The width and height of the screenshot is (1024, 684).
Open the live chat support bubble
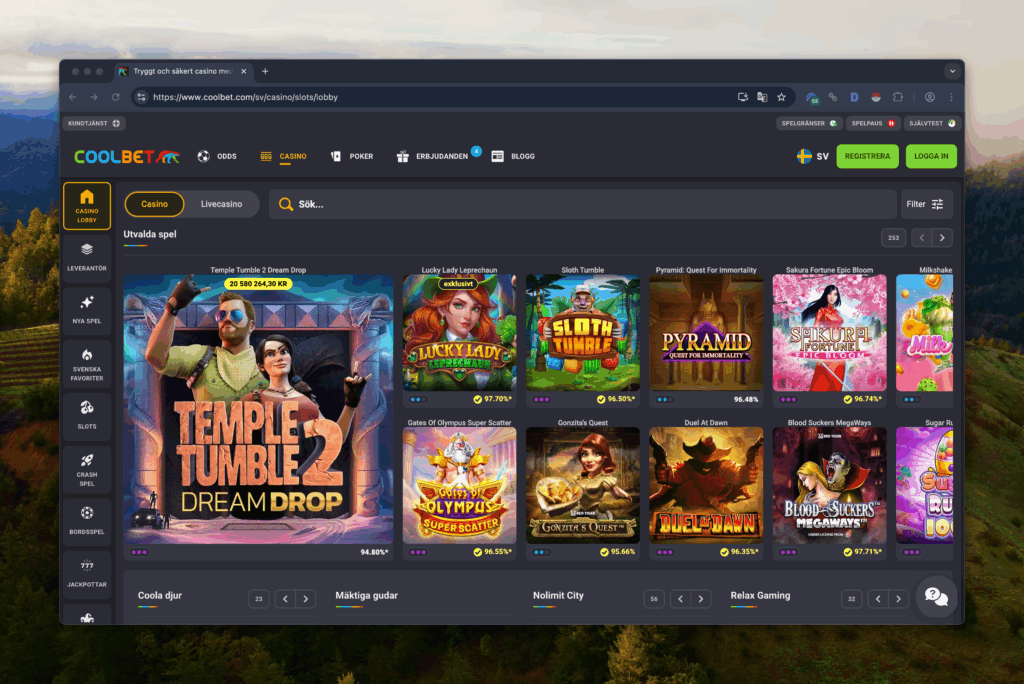[x=936, y=596]
